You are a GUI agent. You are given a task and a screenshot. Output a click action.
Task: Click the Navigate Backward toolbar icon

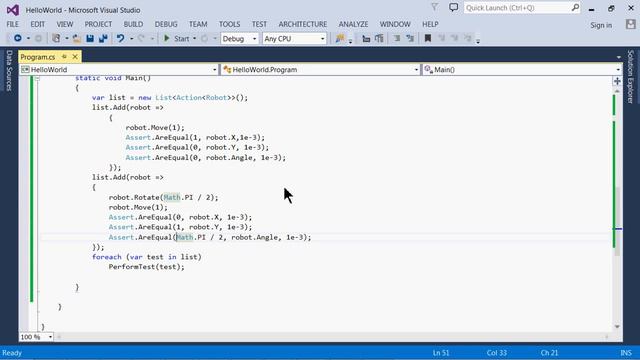click(x=18, y=38)
